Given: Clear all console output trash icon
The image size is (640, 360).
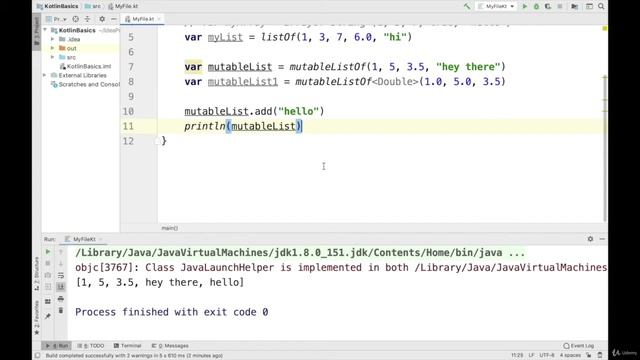Looking at the screenshot, I should click(x=61, y=311).
